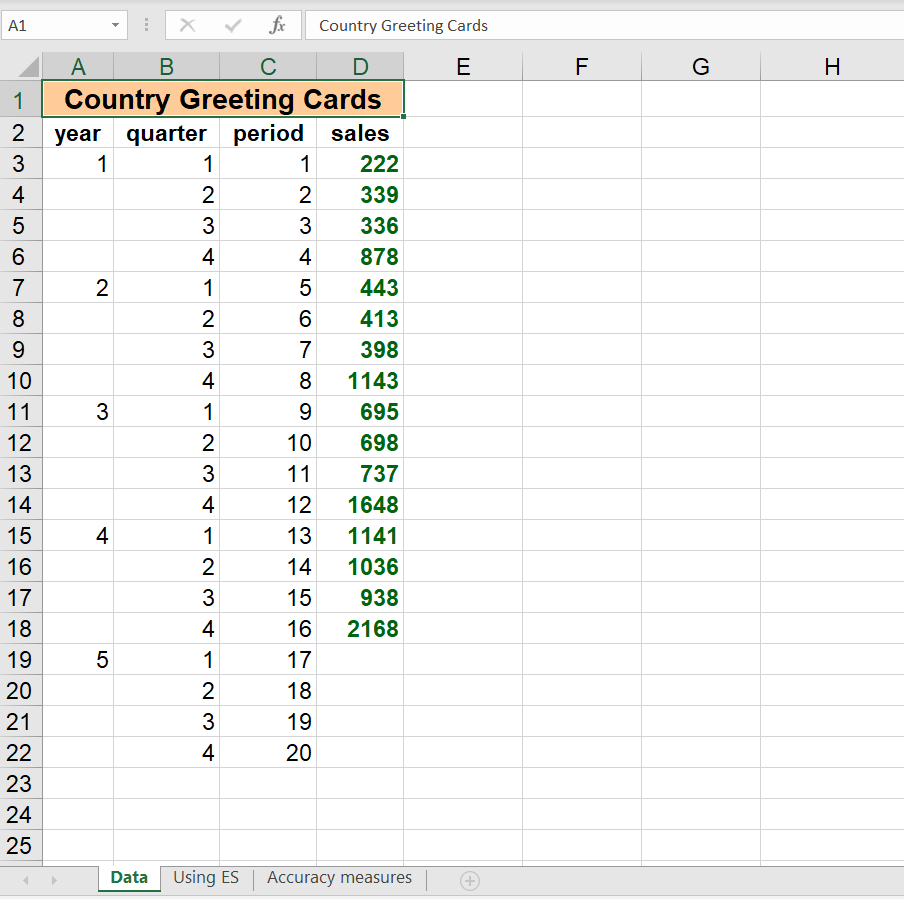Click the formula bar resize dots handle
904x899 pixels.
[146, 25]
